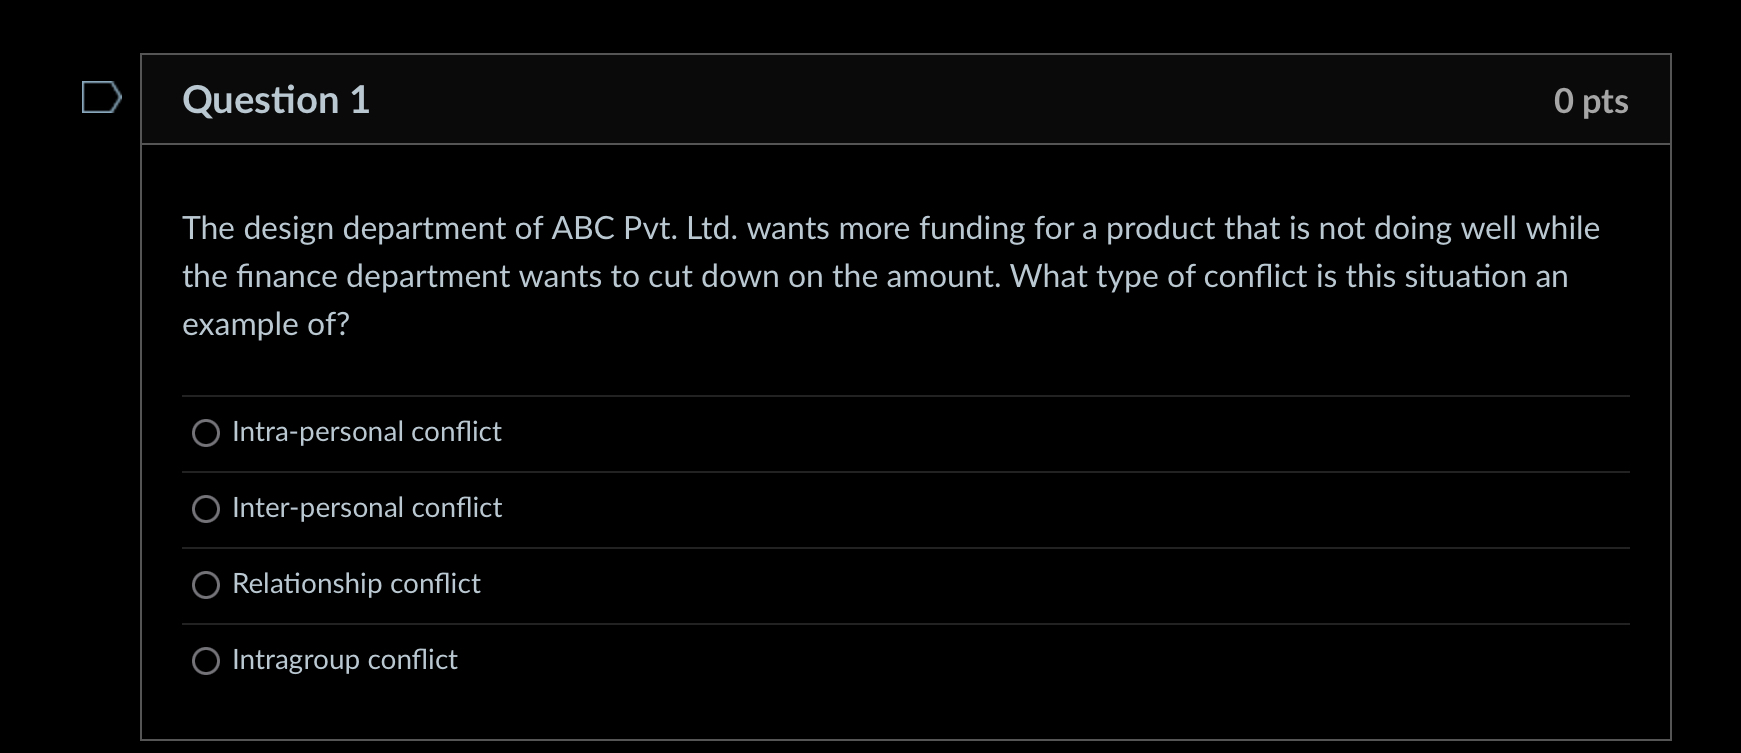Click the "Intra-personal conflict" answer label
The image size is (1741, 753).
point(366,432)
